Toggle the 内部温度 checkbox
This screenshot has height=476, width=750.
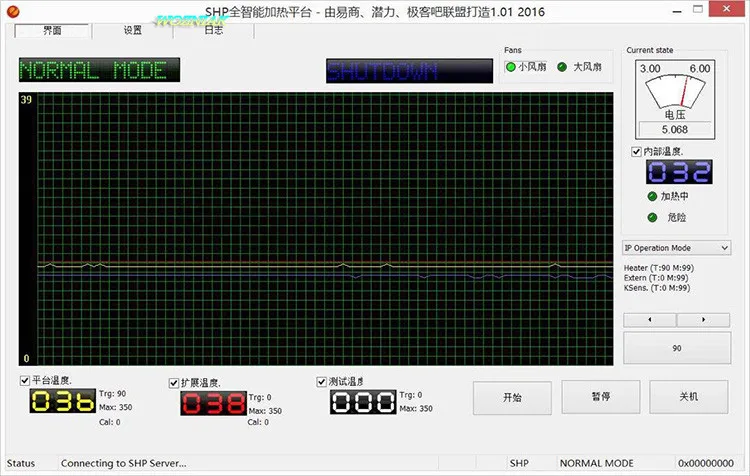(637, 151)
